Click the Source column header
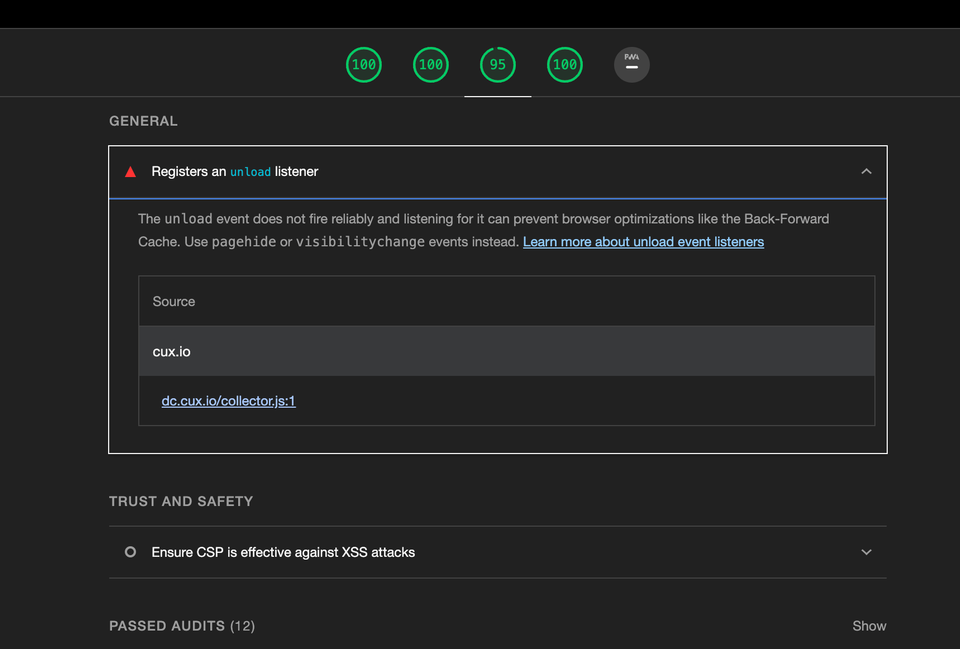The height and width of the screenshot is (649, 960). point(173,300)
